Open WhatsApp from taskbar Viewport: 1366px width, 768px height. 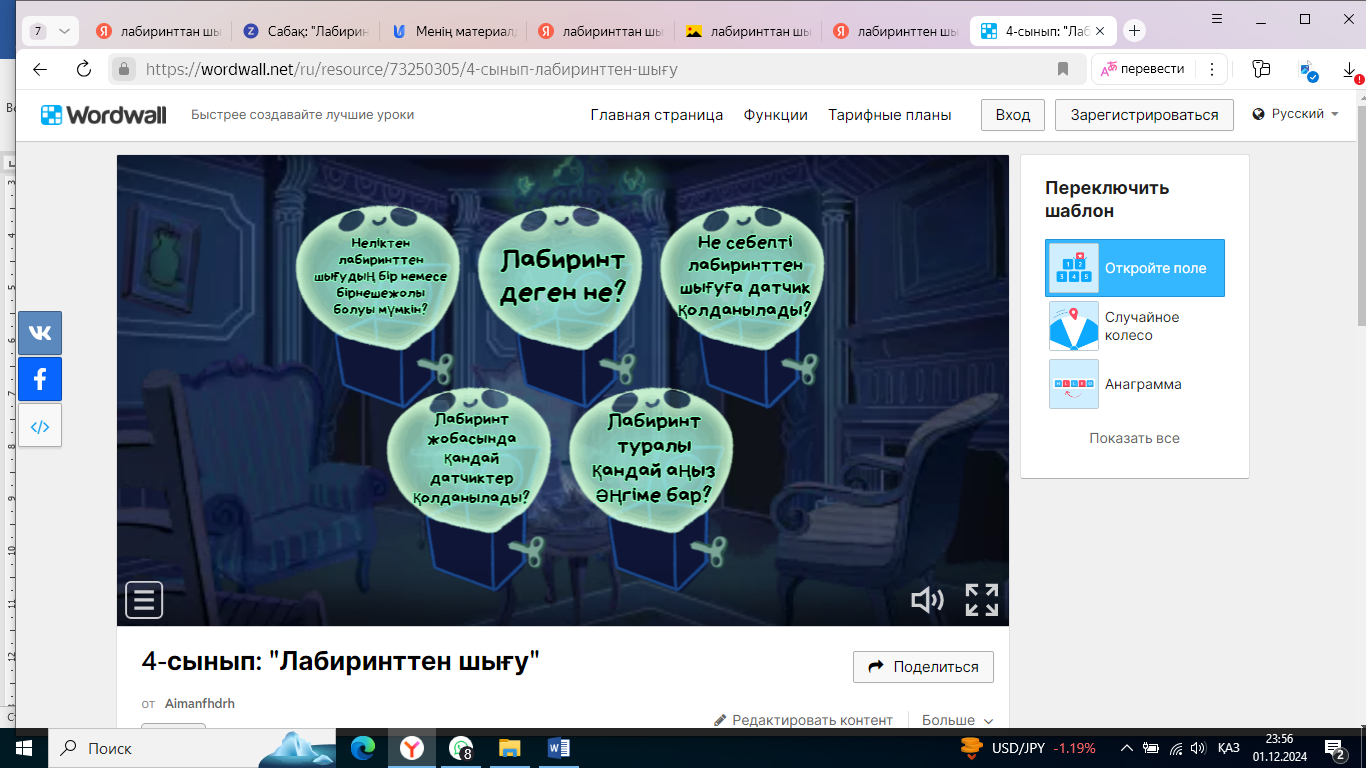(461, 748)
